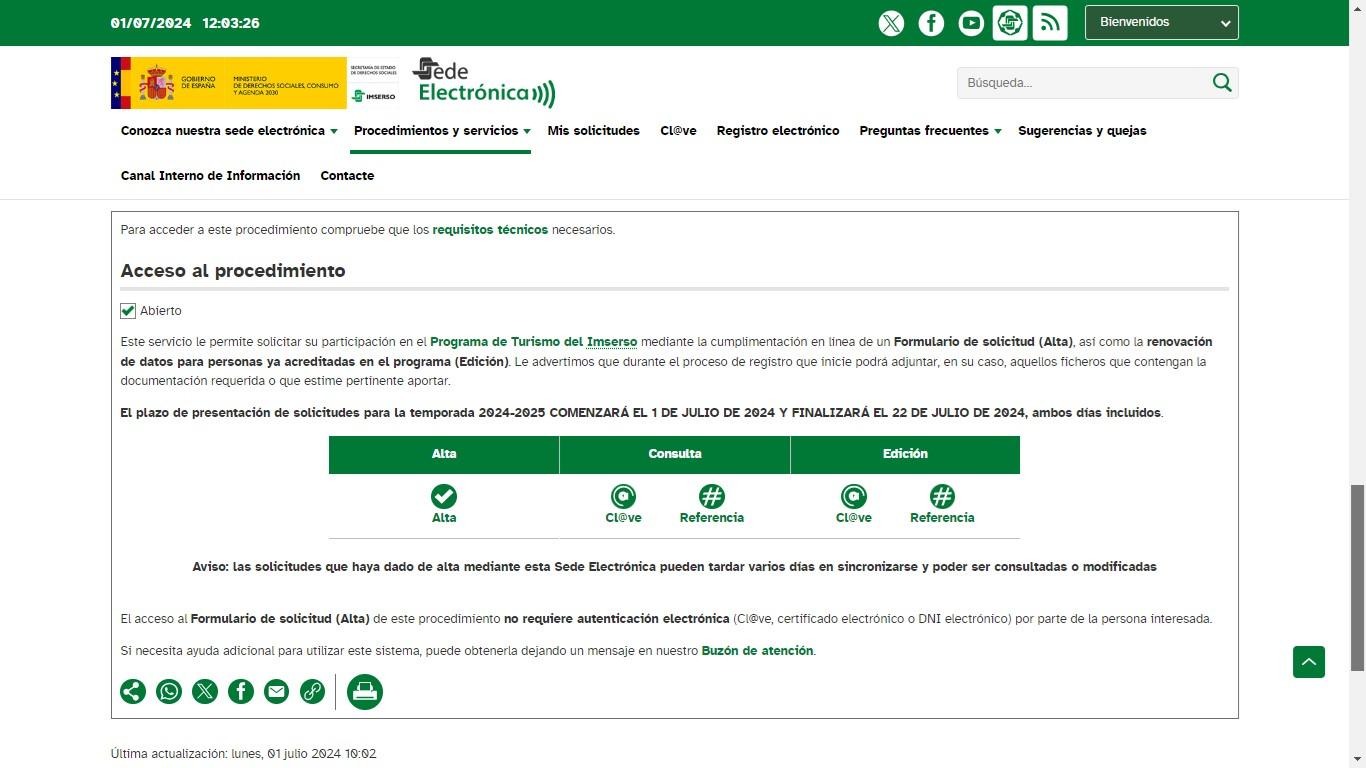This screenshot has width=1366, height=768.
Task: Copy link using chain icon
Action: 312,691
